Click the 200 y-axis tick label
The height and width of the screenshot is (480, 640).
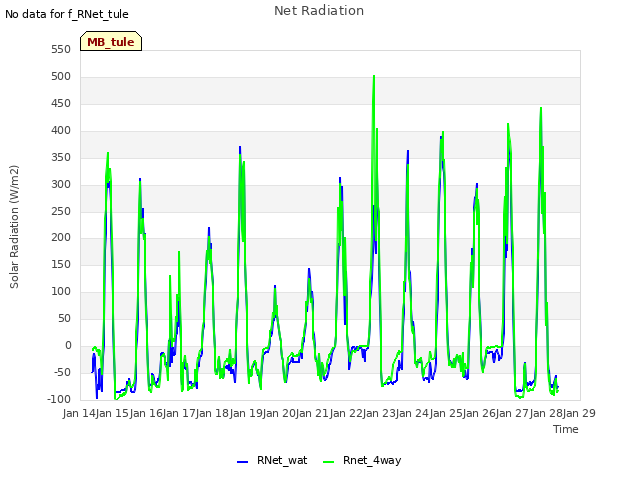(x=61, y=237)
